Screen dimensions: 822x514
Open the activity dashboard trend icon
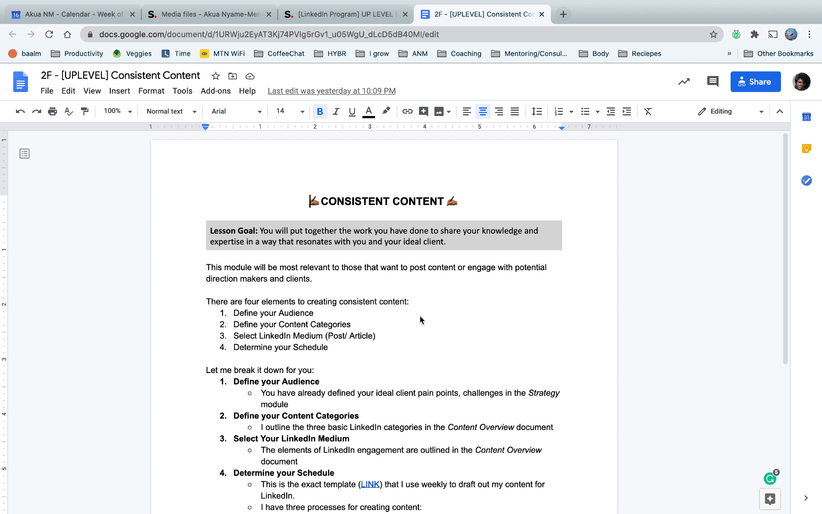tap(684, 82)
